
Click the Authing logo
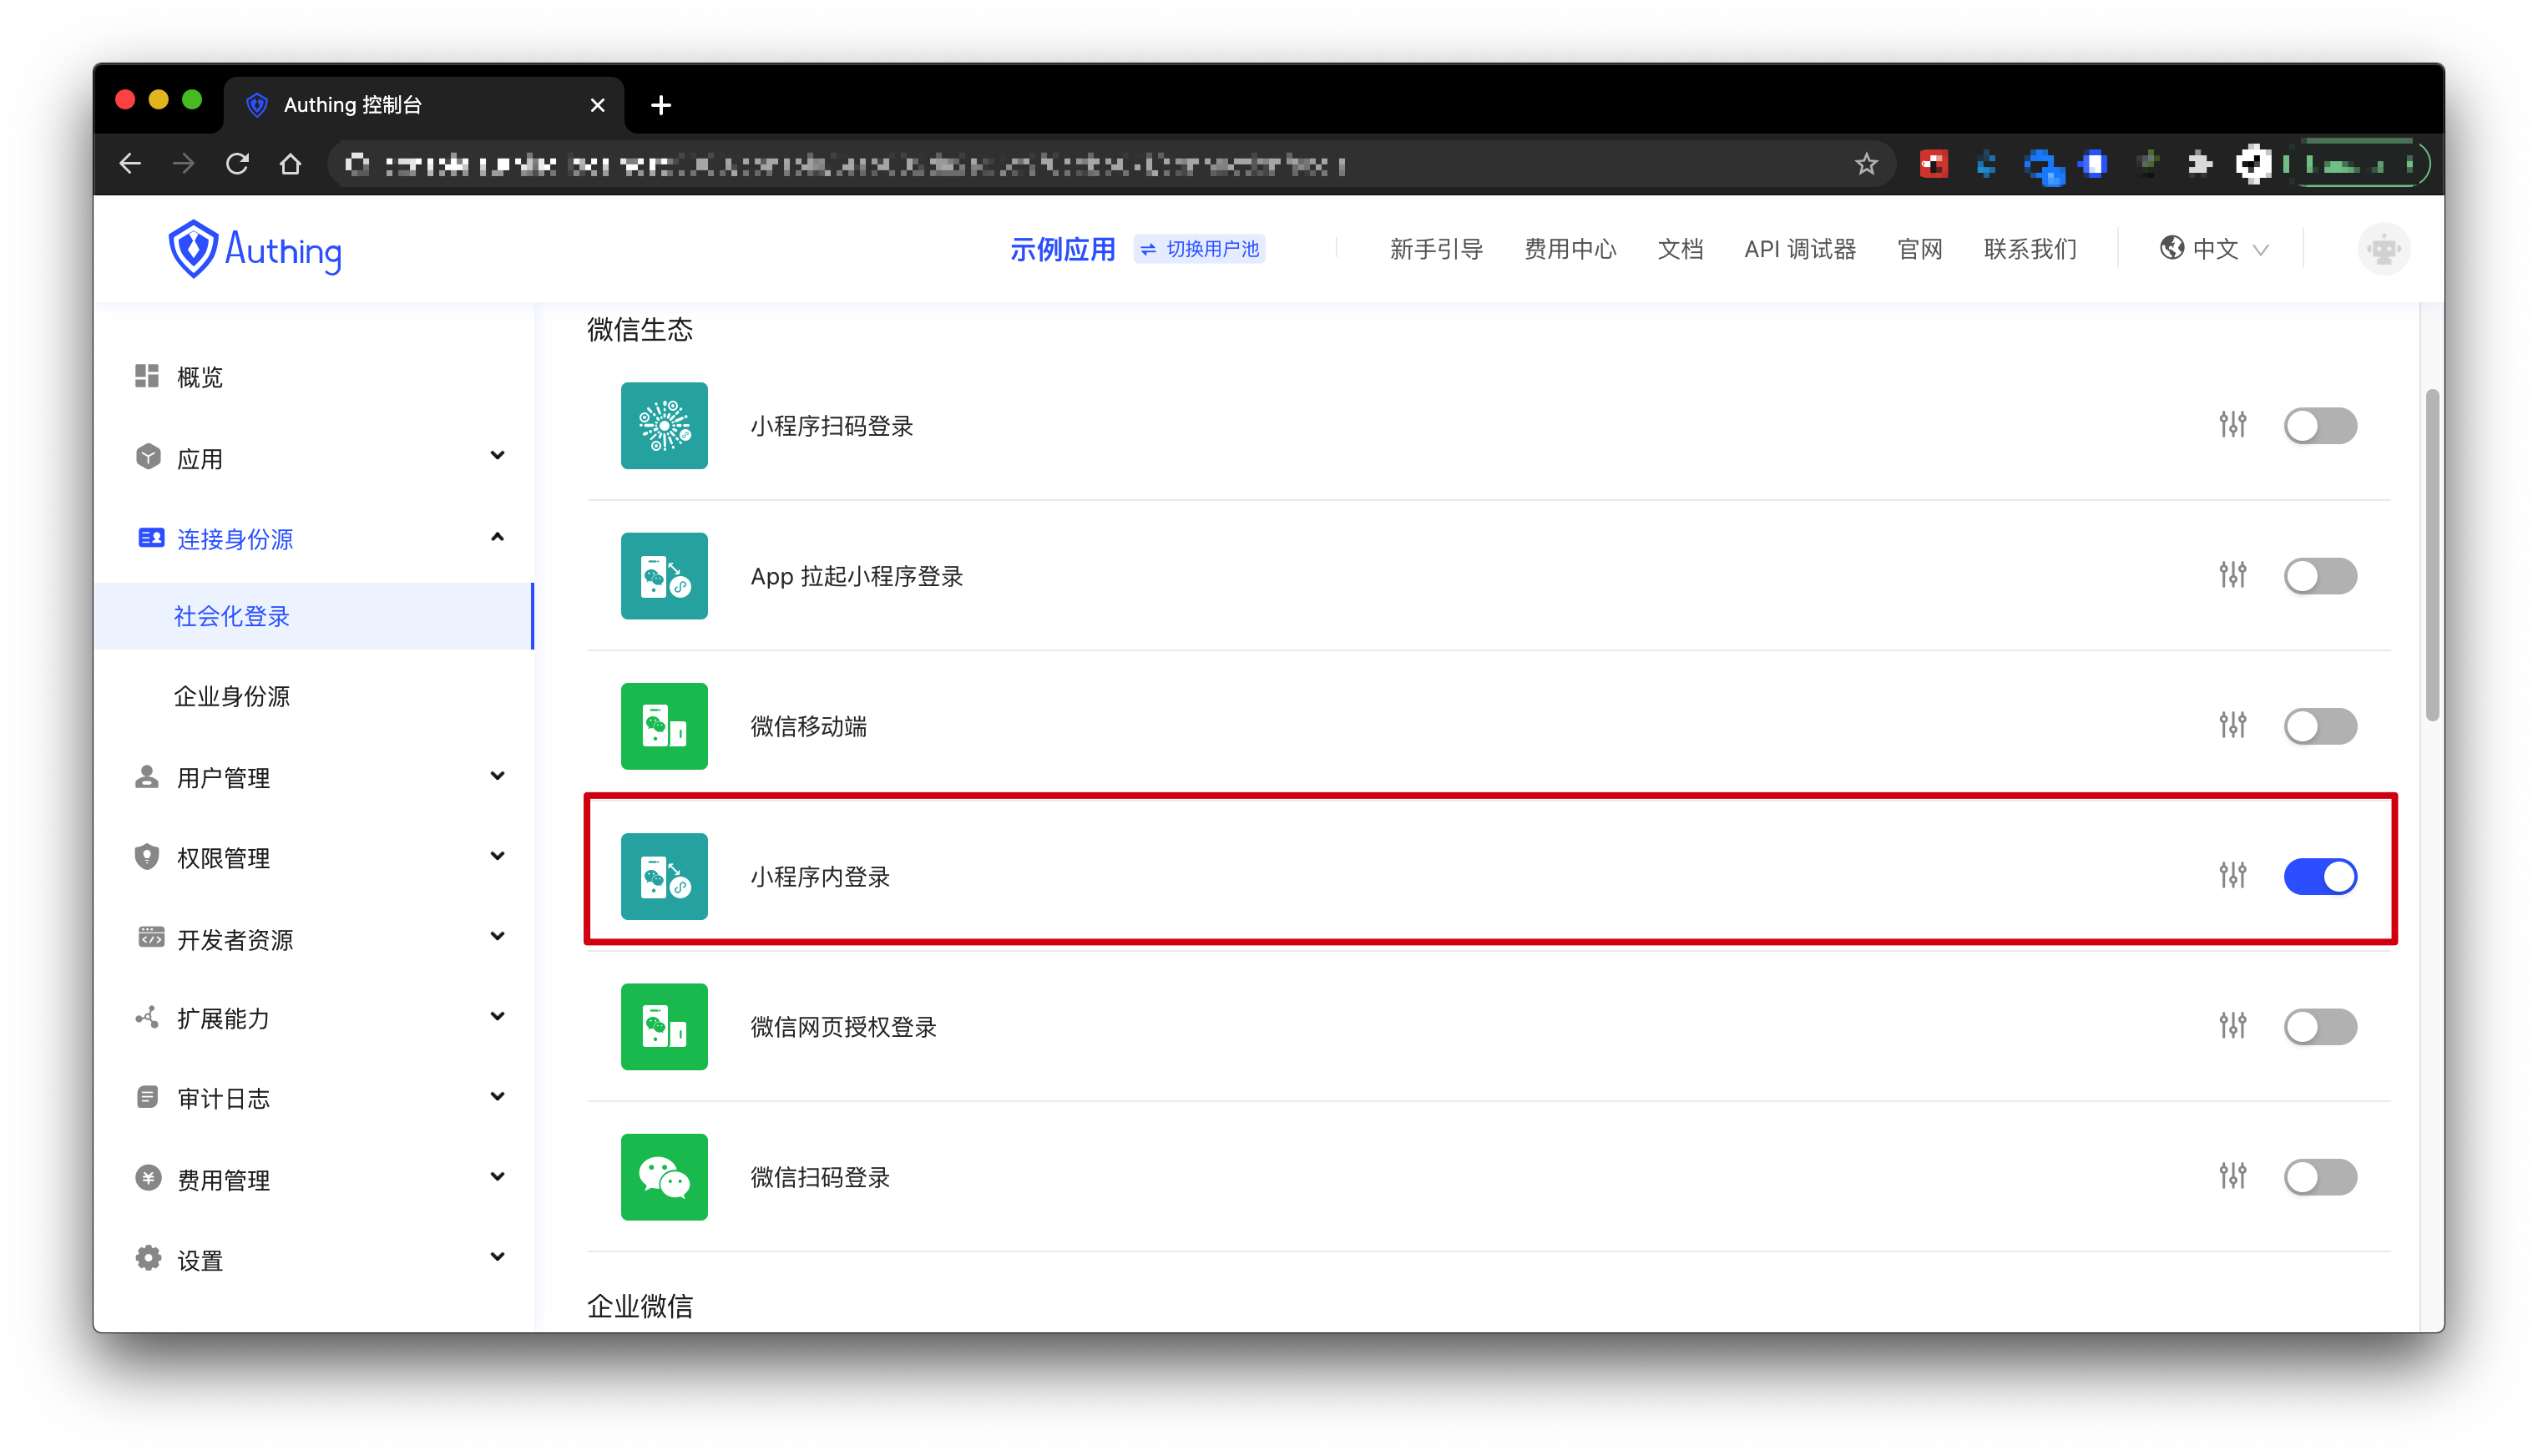(x=255, y=249)
